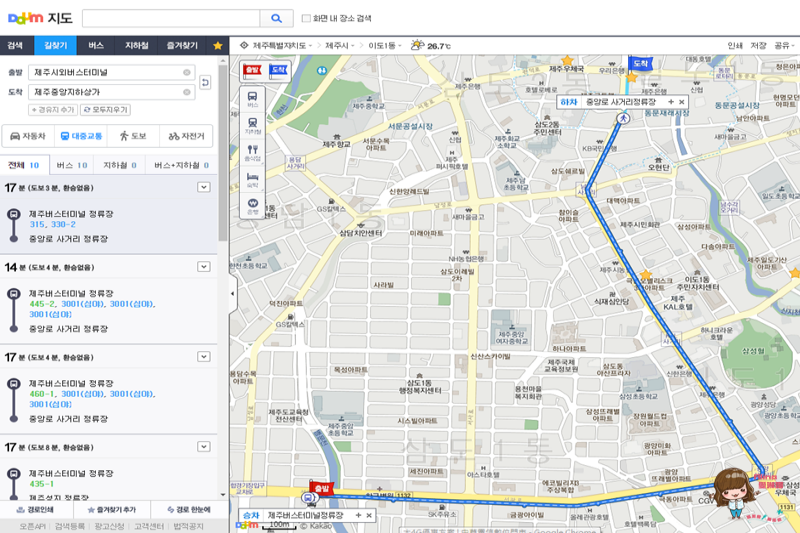Click the bus number 460-1 link
The height and width of the screenshot is (533, 800).
point(41,394)
